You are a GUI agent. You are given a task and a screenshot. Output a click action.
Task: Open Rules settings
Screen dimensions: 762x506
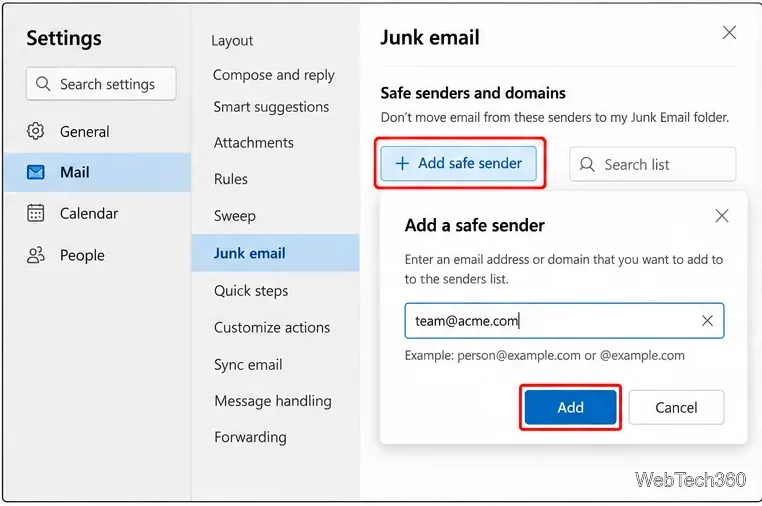(230, 179)
